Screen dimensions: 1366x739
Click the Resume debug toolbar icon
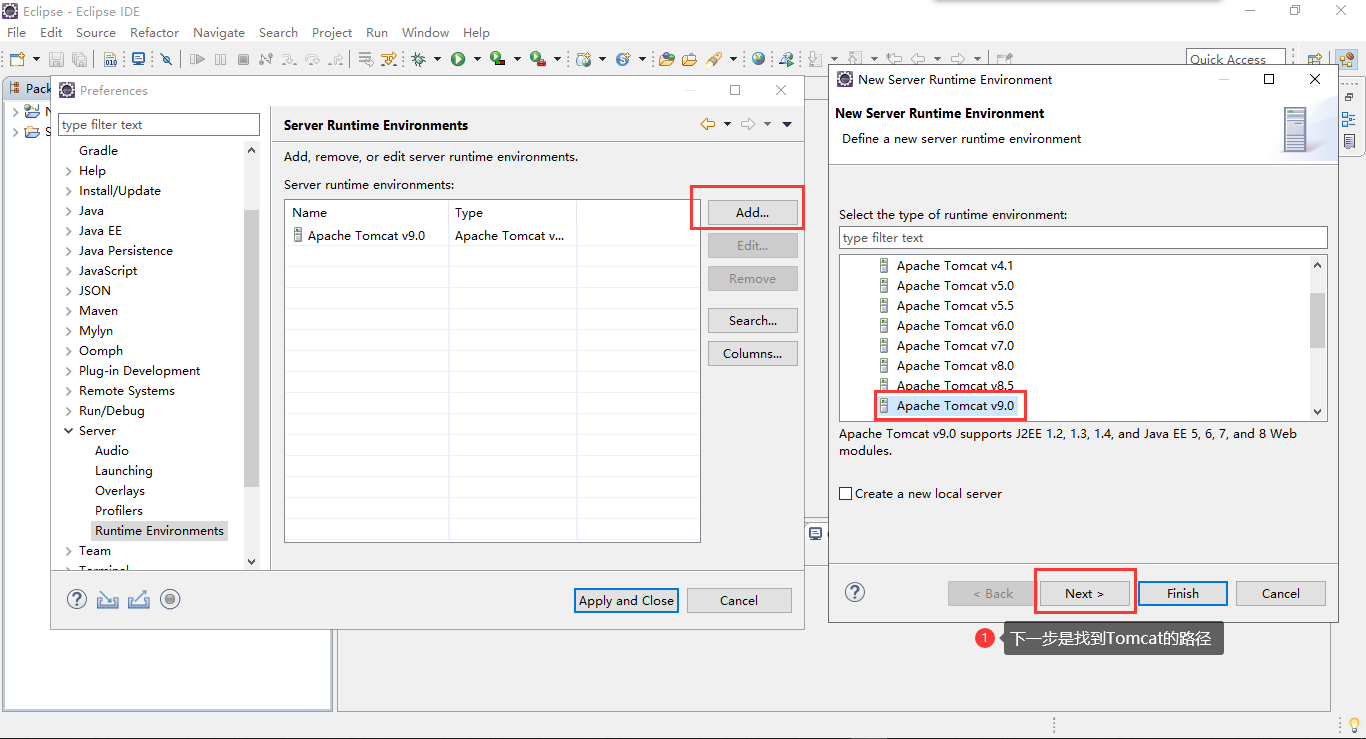(x=197, y=59)
